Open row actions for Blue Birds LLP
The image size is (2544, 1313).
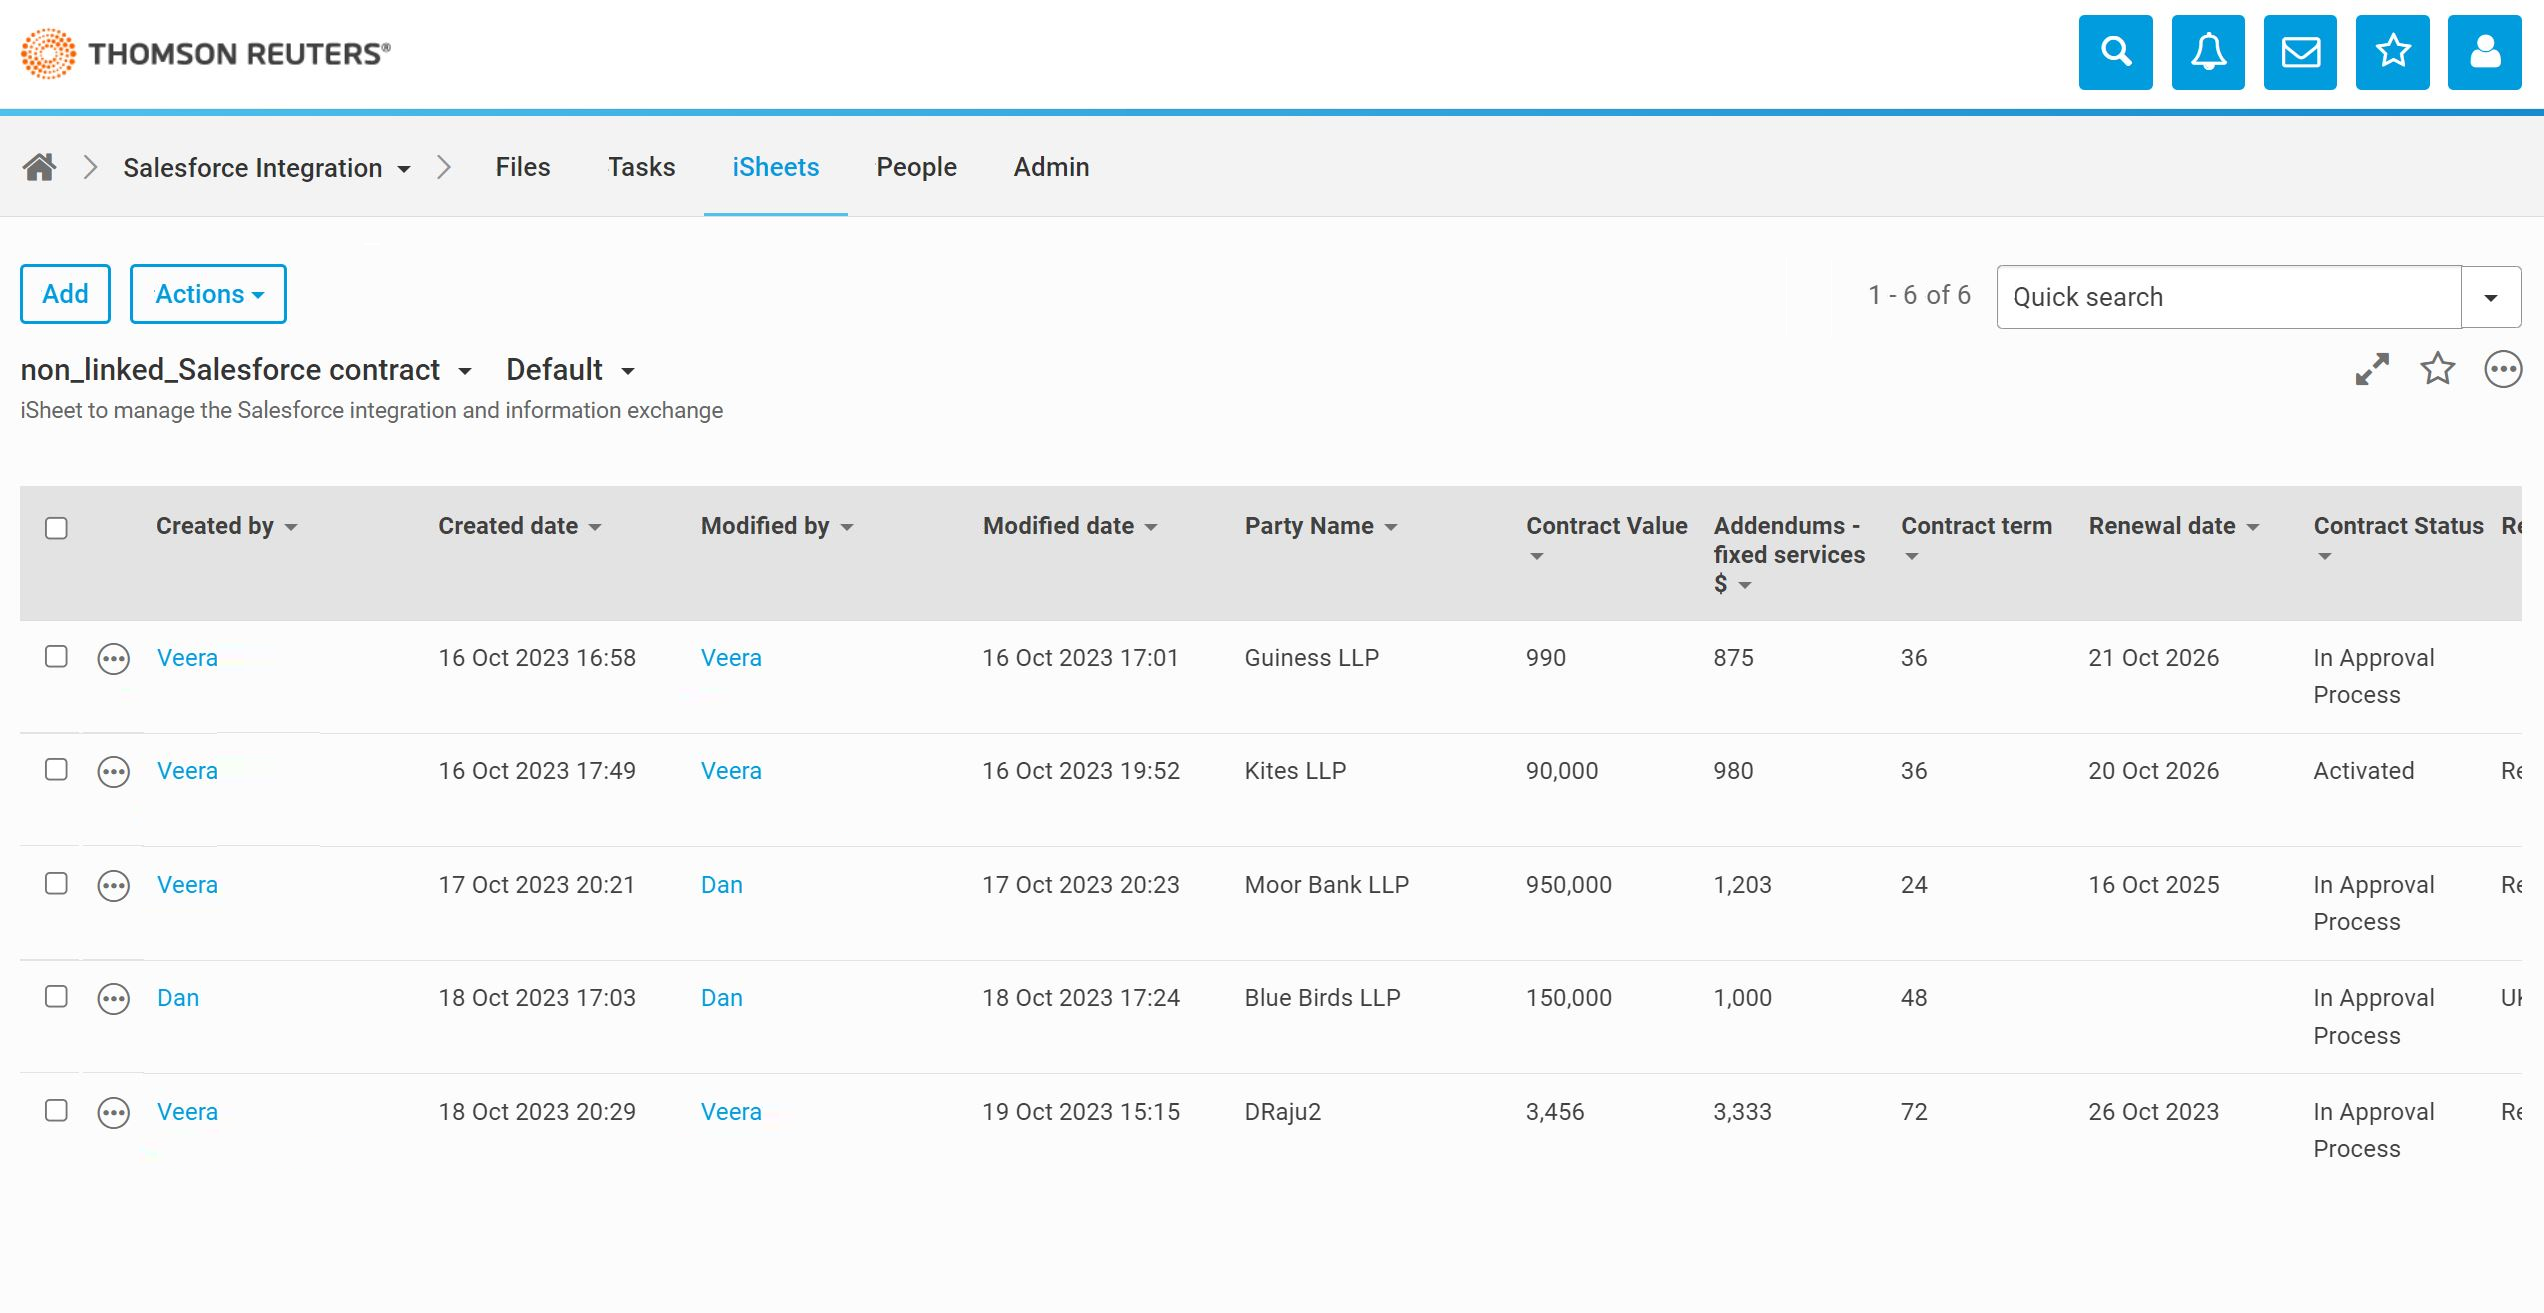(x=114, y=999)
